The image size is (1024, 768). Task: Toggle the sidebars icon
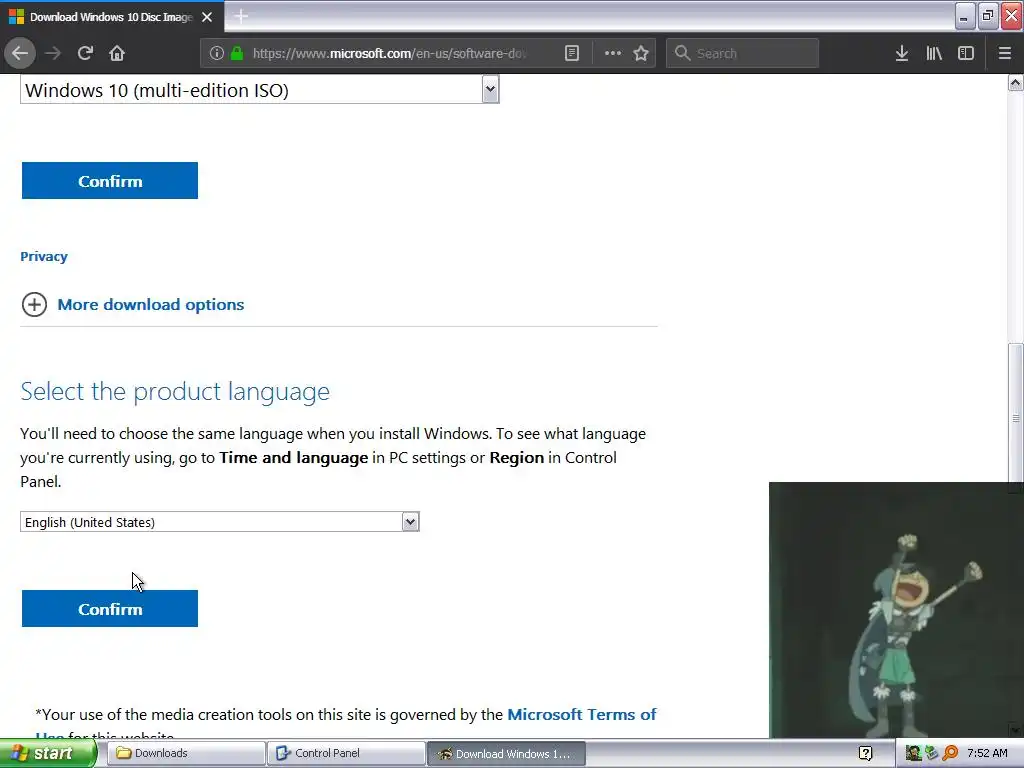966,53
